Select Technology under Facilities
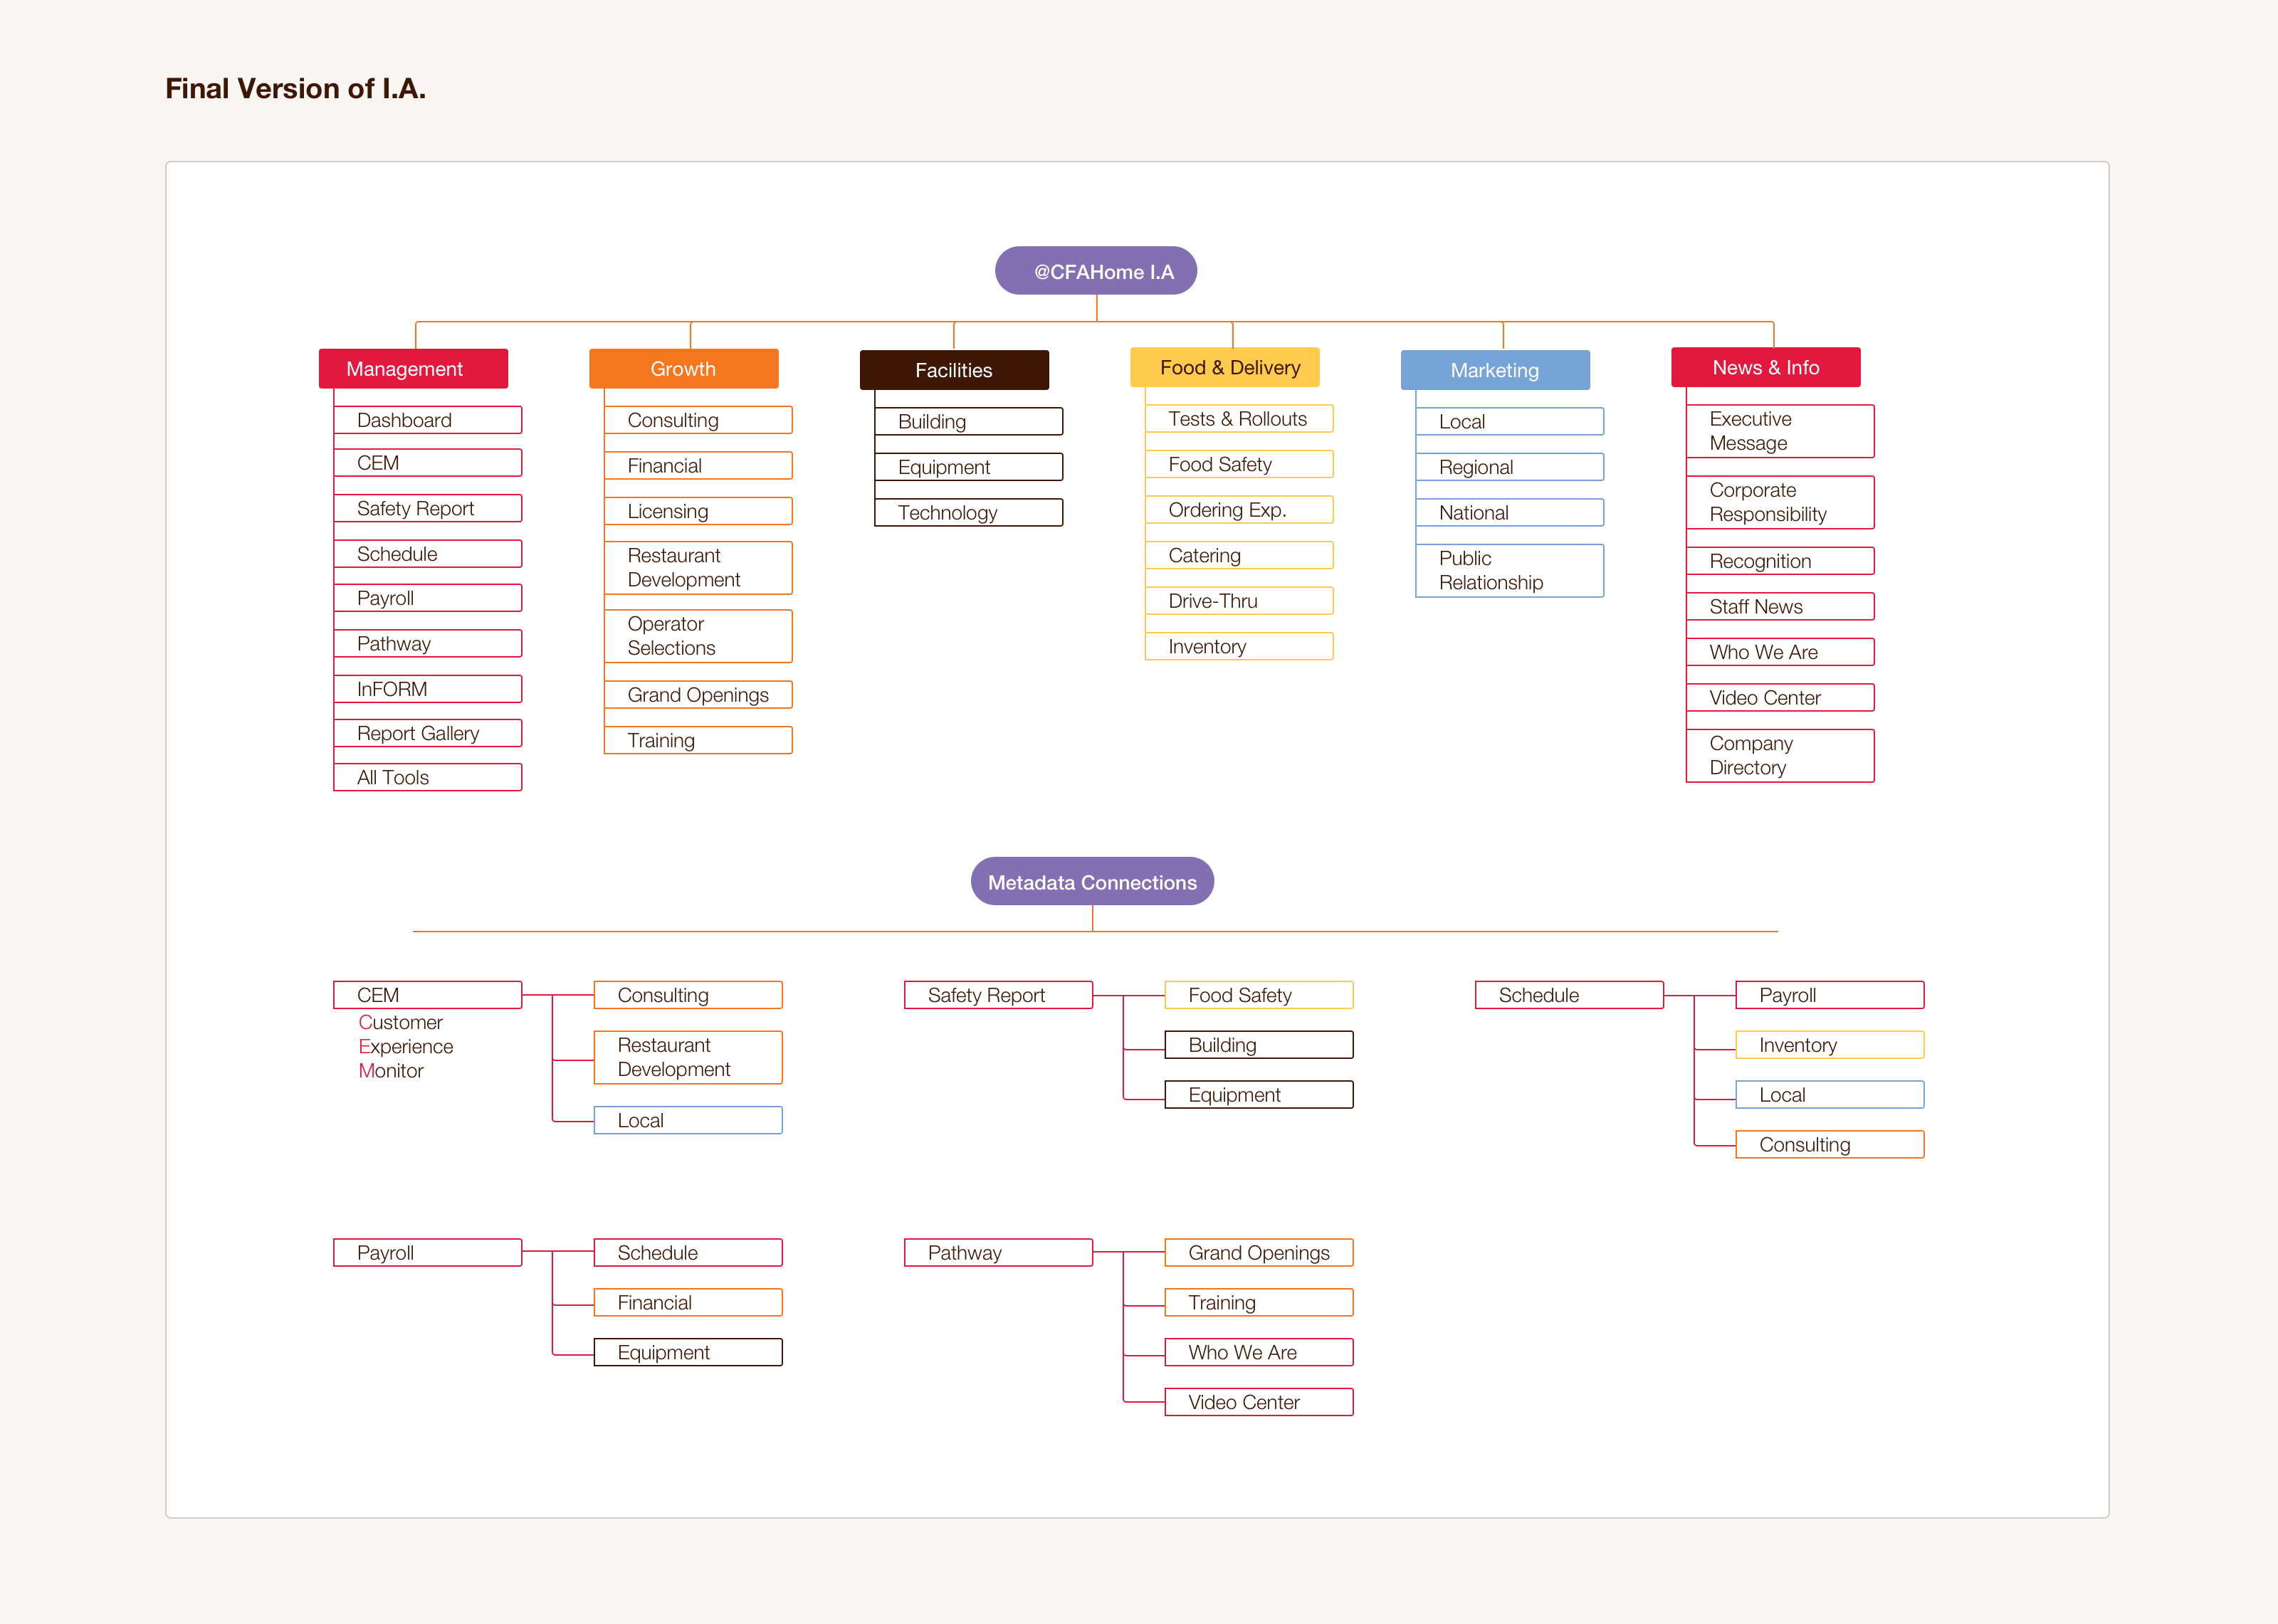 pyautogui.click(x=968, y=513)
